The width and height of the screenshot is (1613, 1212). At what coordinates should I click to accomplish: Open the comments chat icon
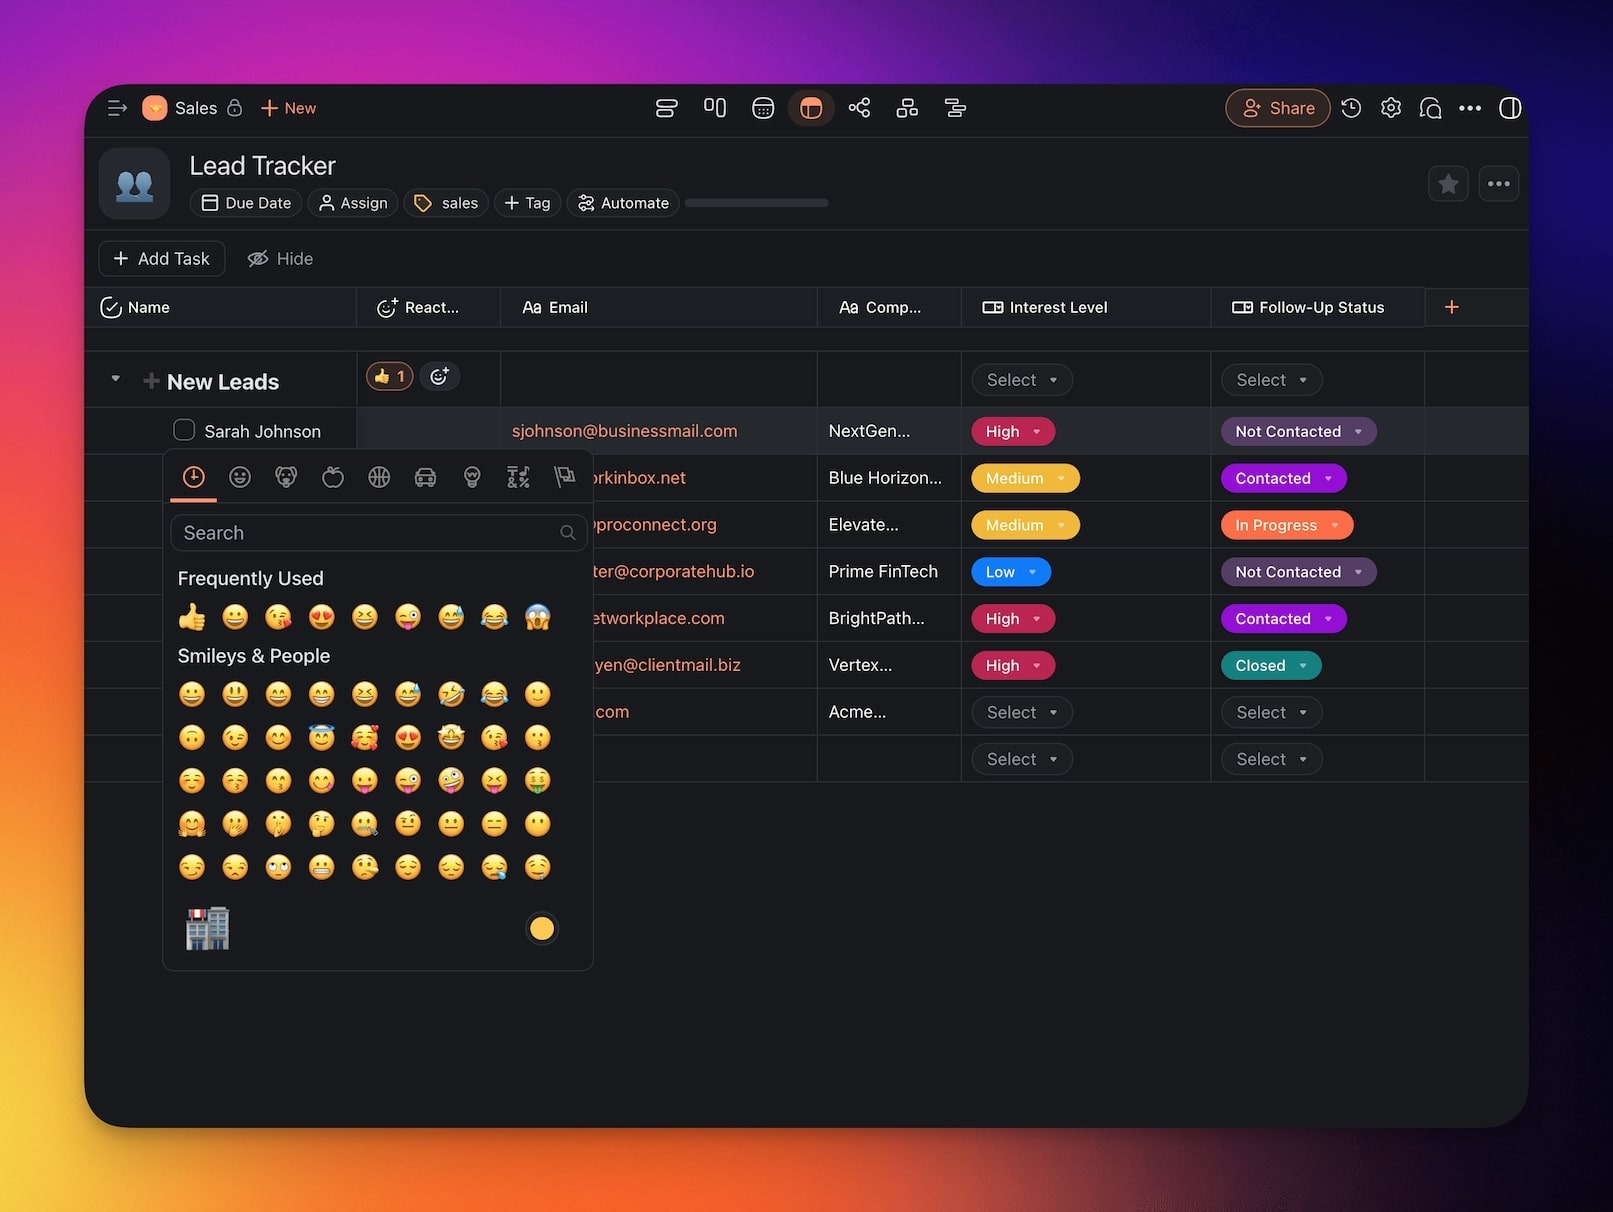[x=1430, y=108]
